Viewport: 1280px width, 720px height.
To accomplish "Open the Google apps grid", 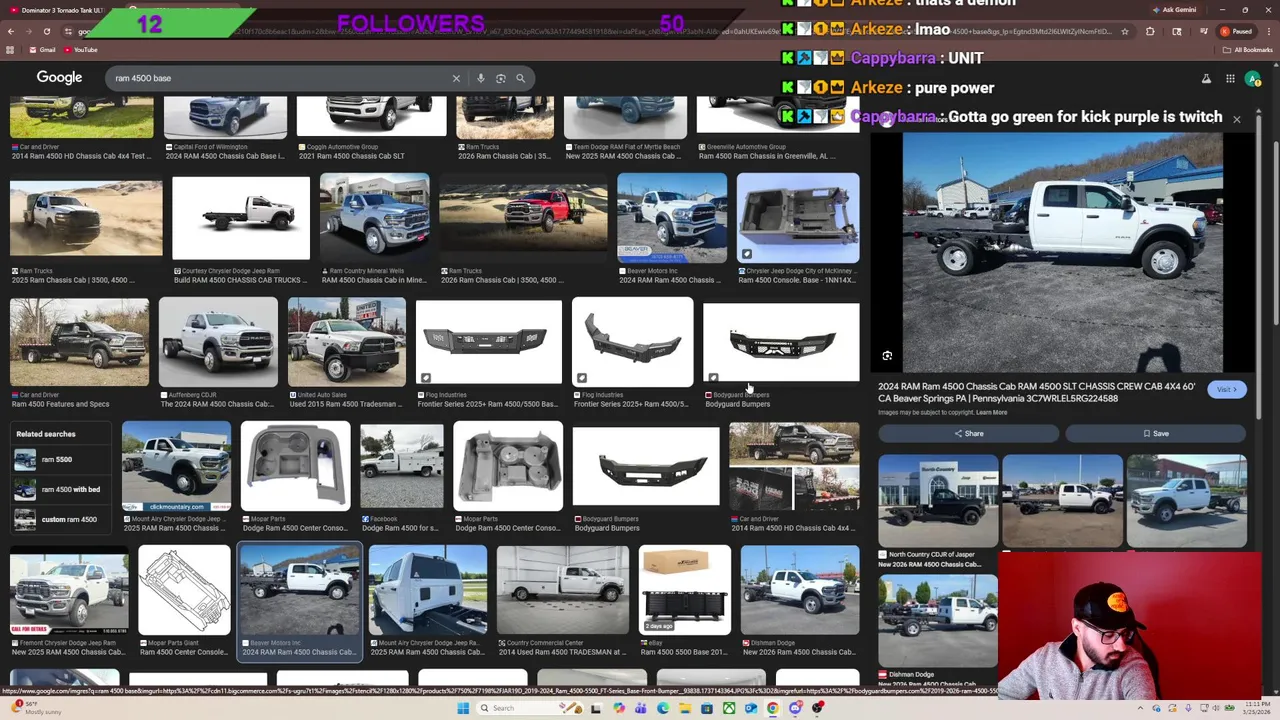I will (x=1230, y=78).
